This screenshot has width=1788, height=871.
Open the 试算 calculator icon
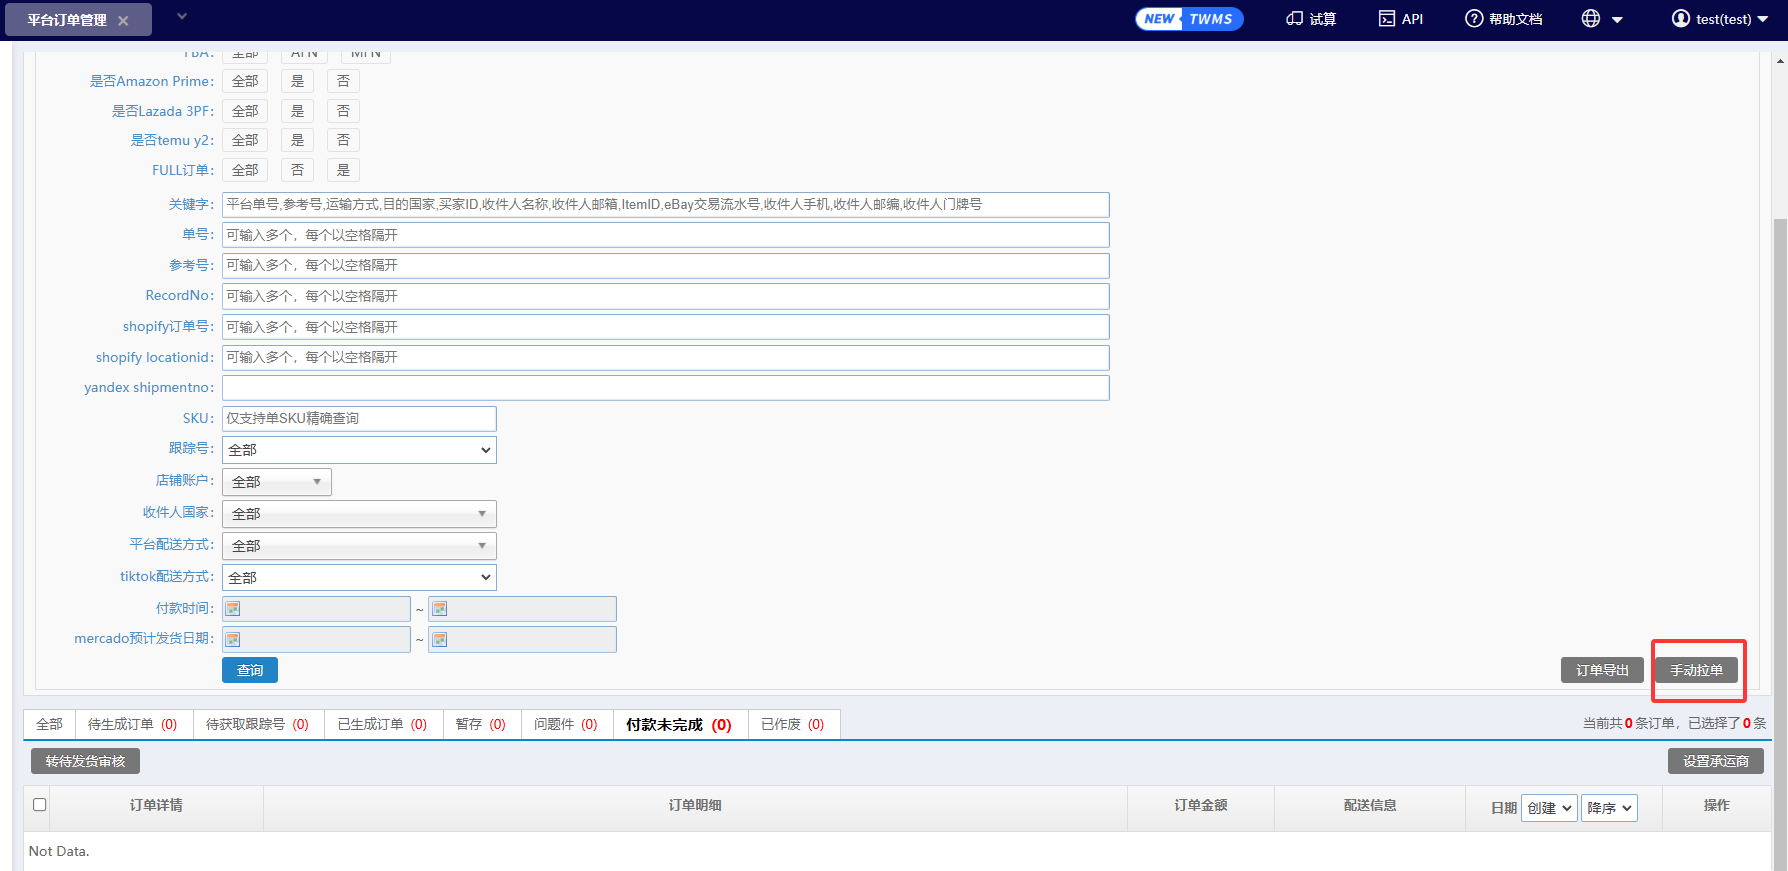pyautogui.click(x=1295, y=19)
